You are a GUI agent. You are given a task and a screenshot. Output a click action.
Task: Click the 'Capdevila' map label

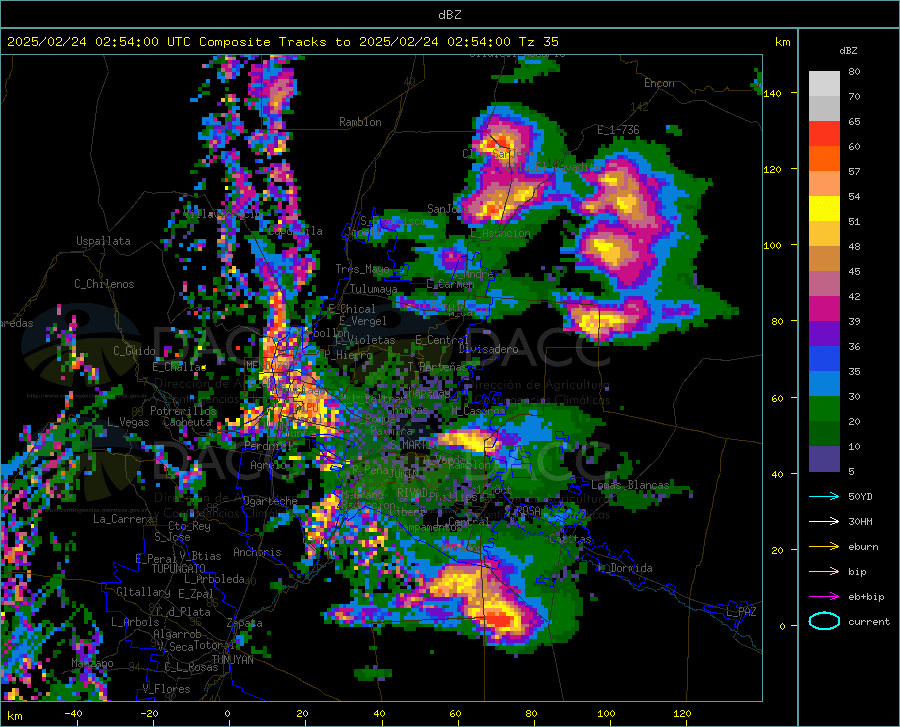pos(295,231)
